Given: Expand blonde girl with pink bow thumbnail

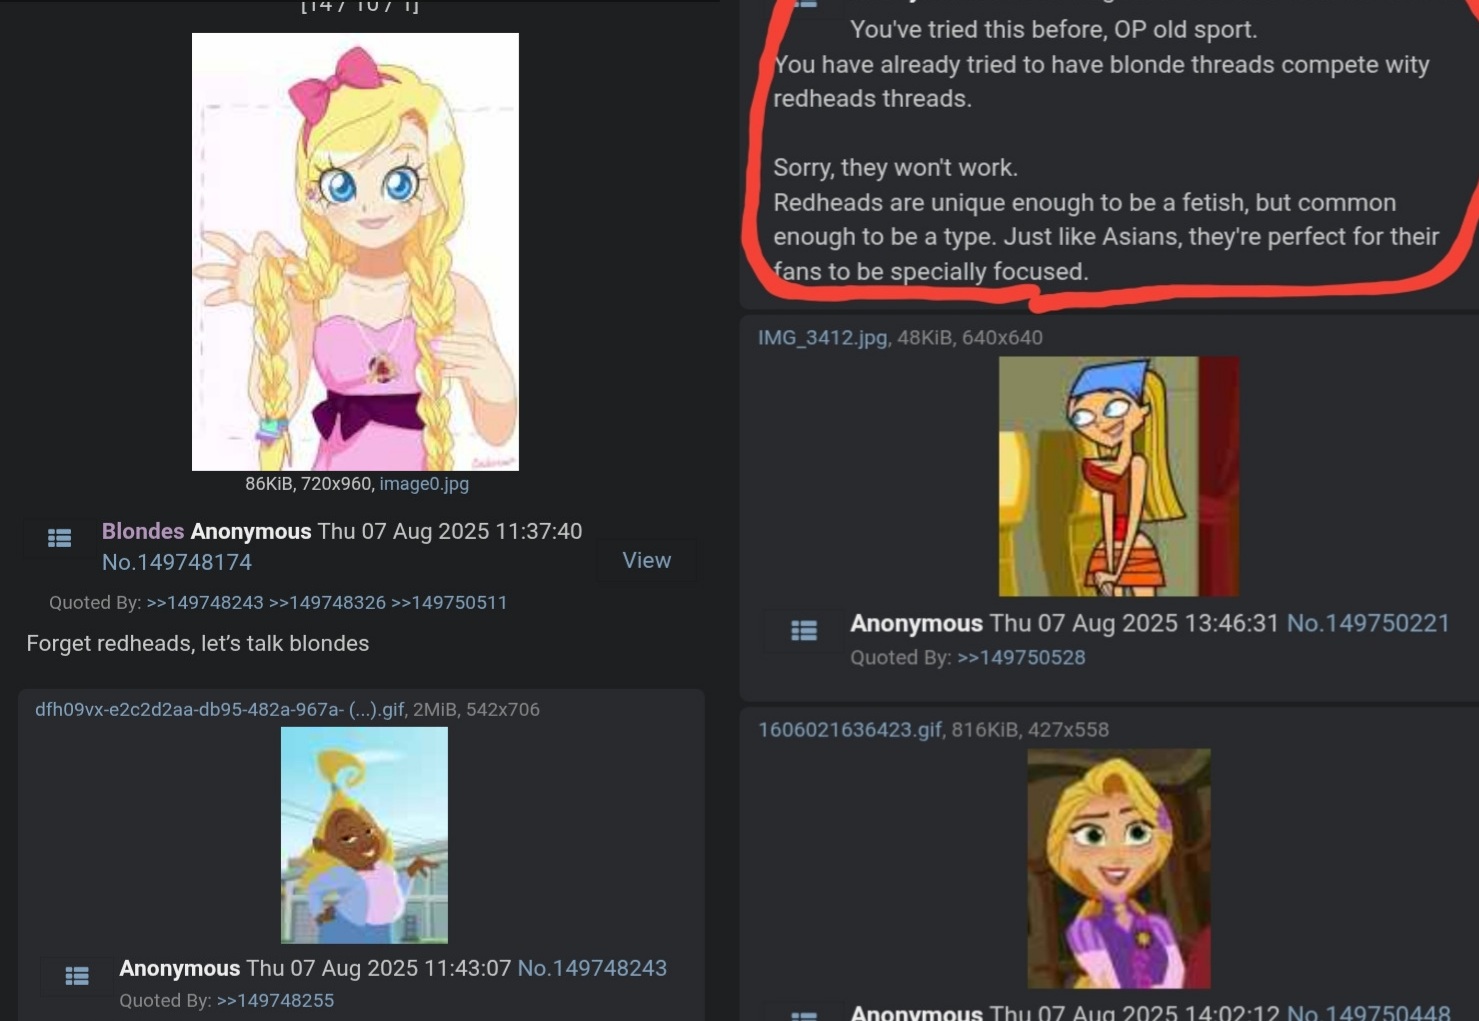Looking at the screenshot, I should [355, 252].
